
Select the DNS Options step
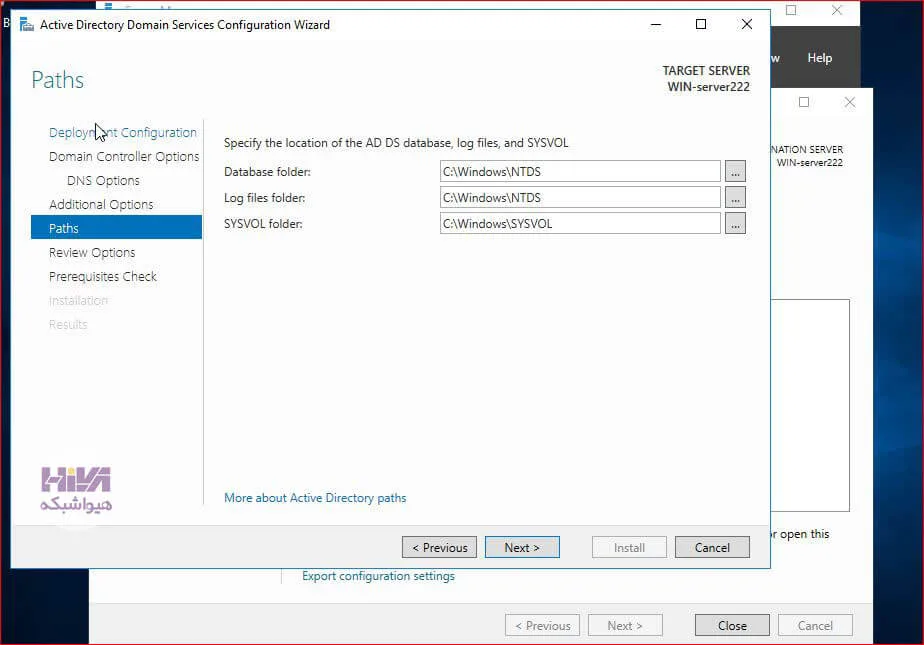(103, 181)
